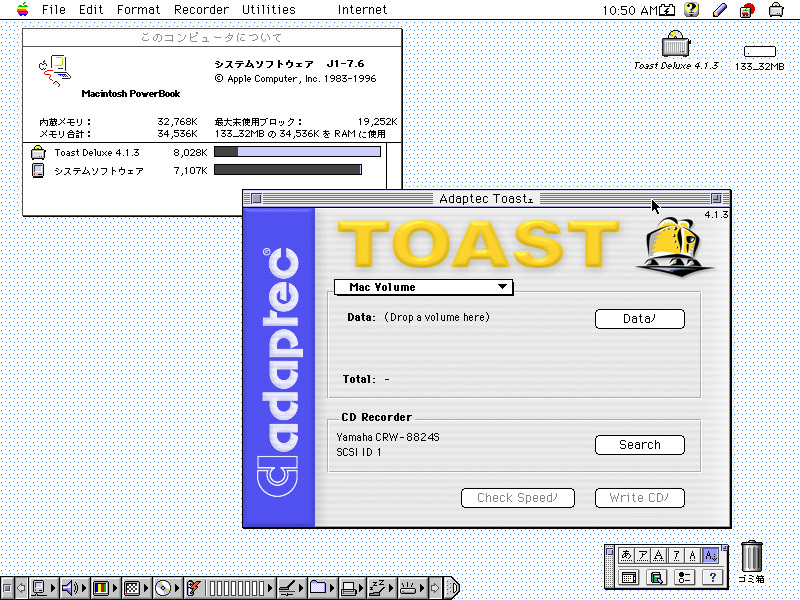
Task: Open the dictionary registration book icon
Action: (x=657, y=578)
